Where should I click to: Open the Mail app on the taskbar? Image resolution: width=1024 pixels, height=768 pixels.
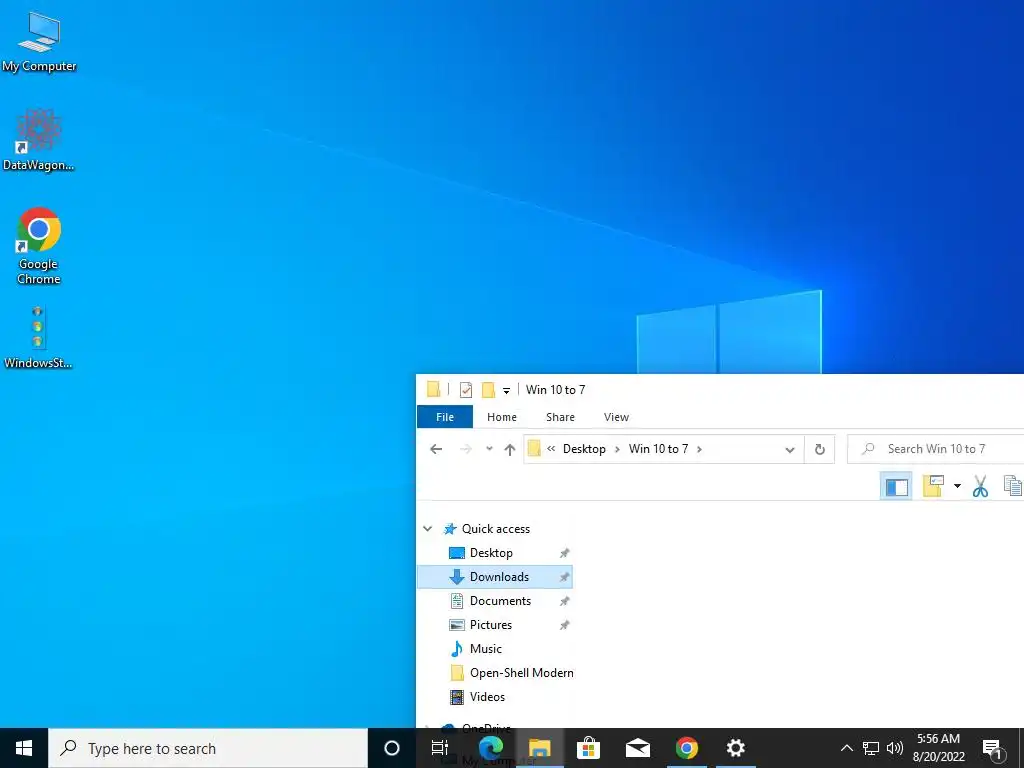637,748
